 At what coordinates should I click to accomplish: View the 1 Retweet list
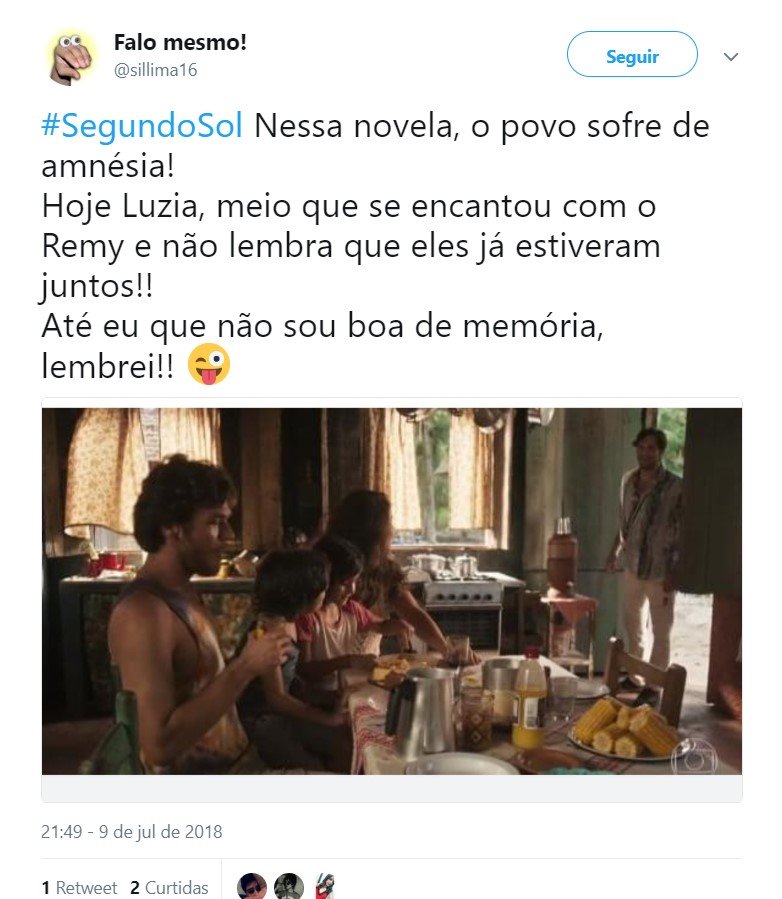(x=79, y=888)
